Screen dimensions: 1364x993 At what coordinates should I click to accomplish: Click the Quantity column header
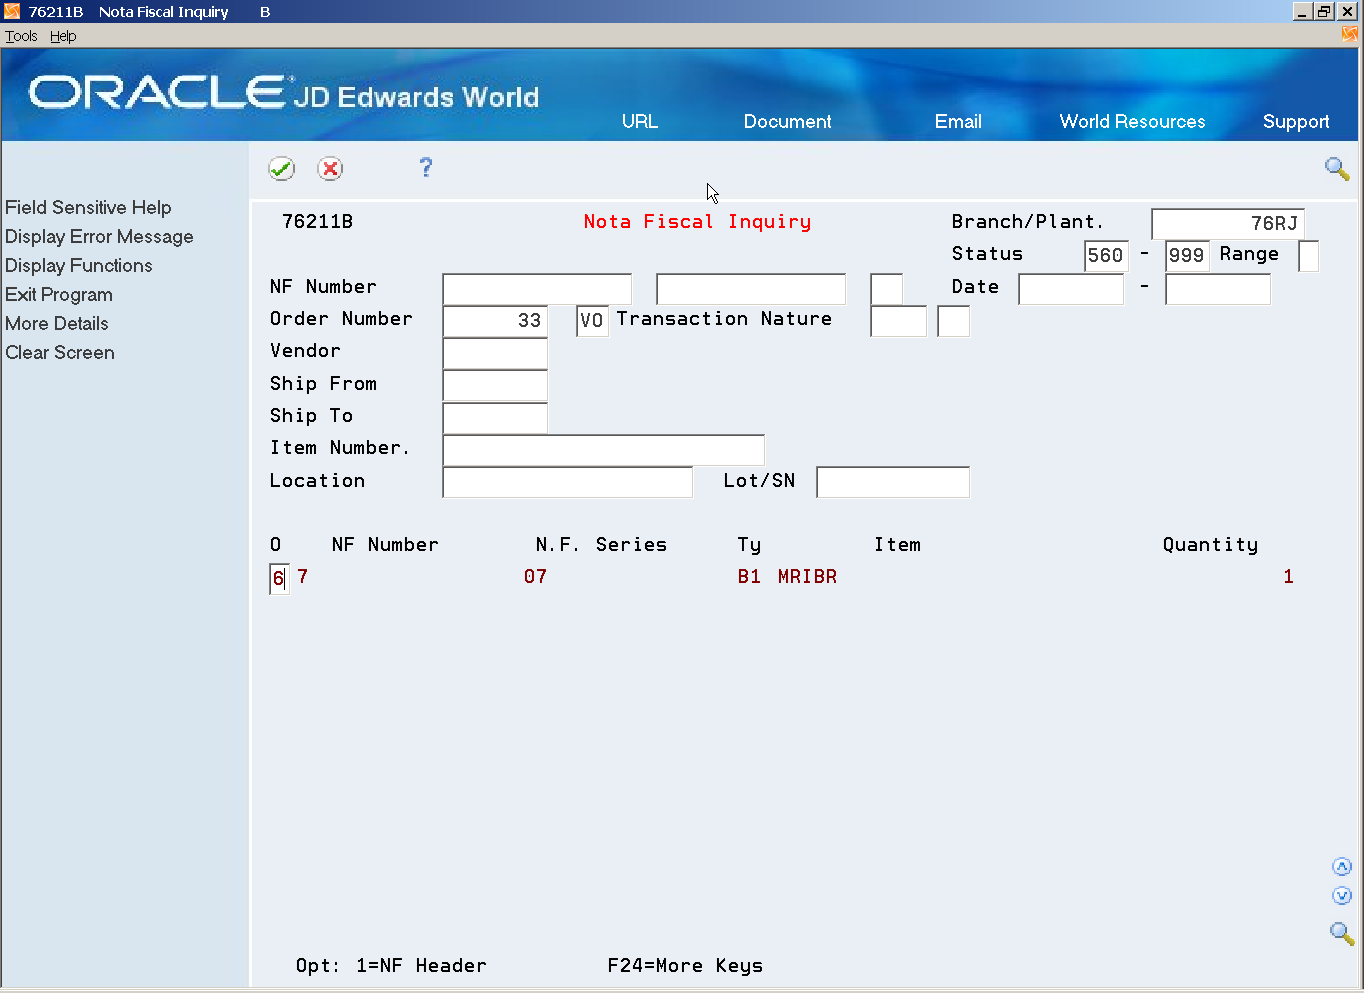pos(1210,545)
